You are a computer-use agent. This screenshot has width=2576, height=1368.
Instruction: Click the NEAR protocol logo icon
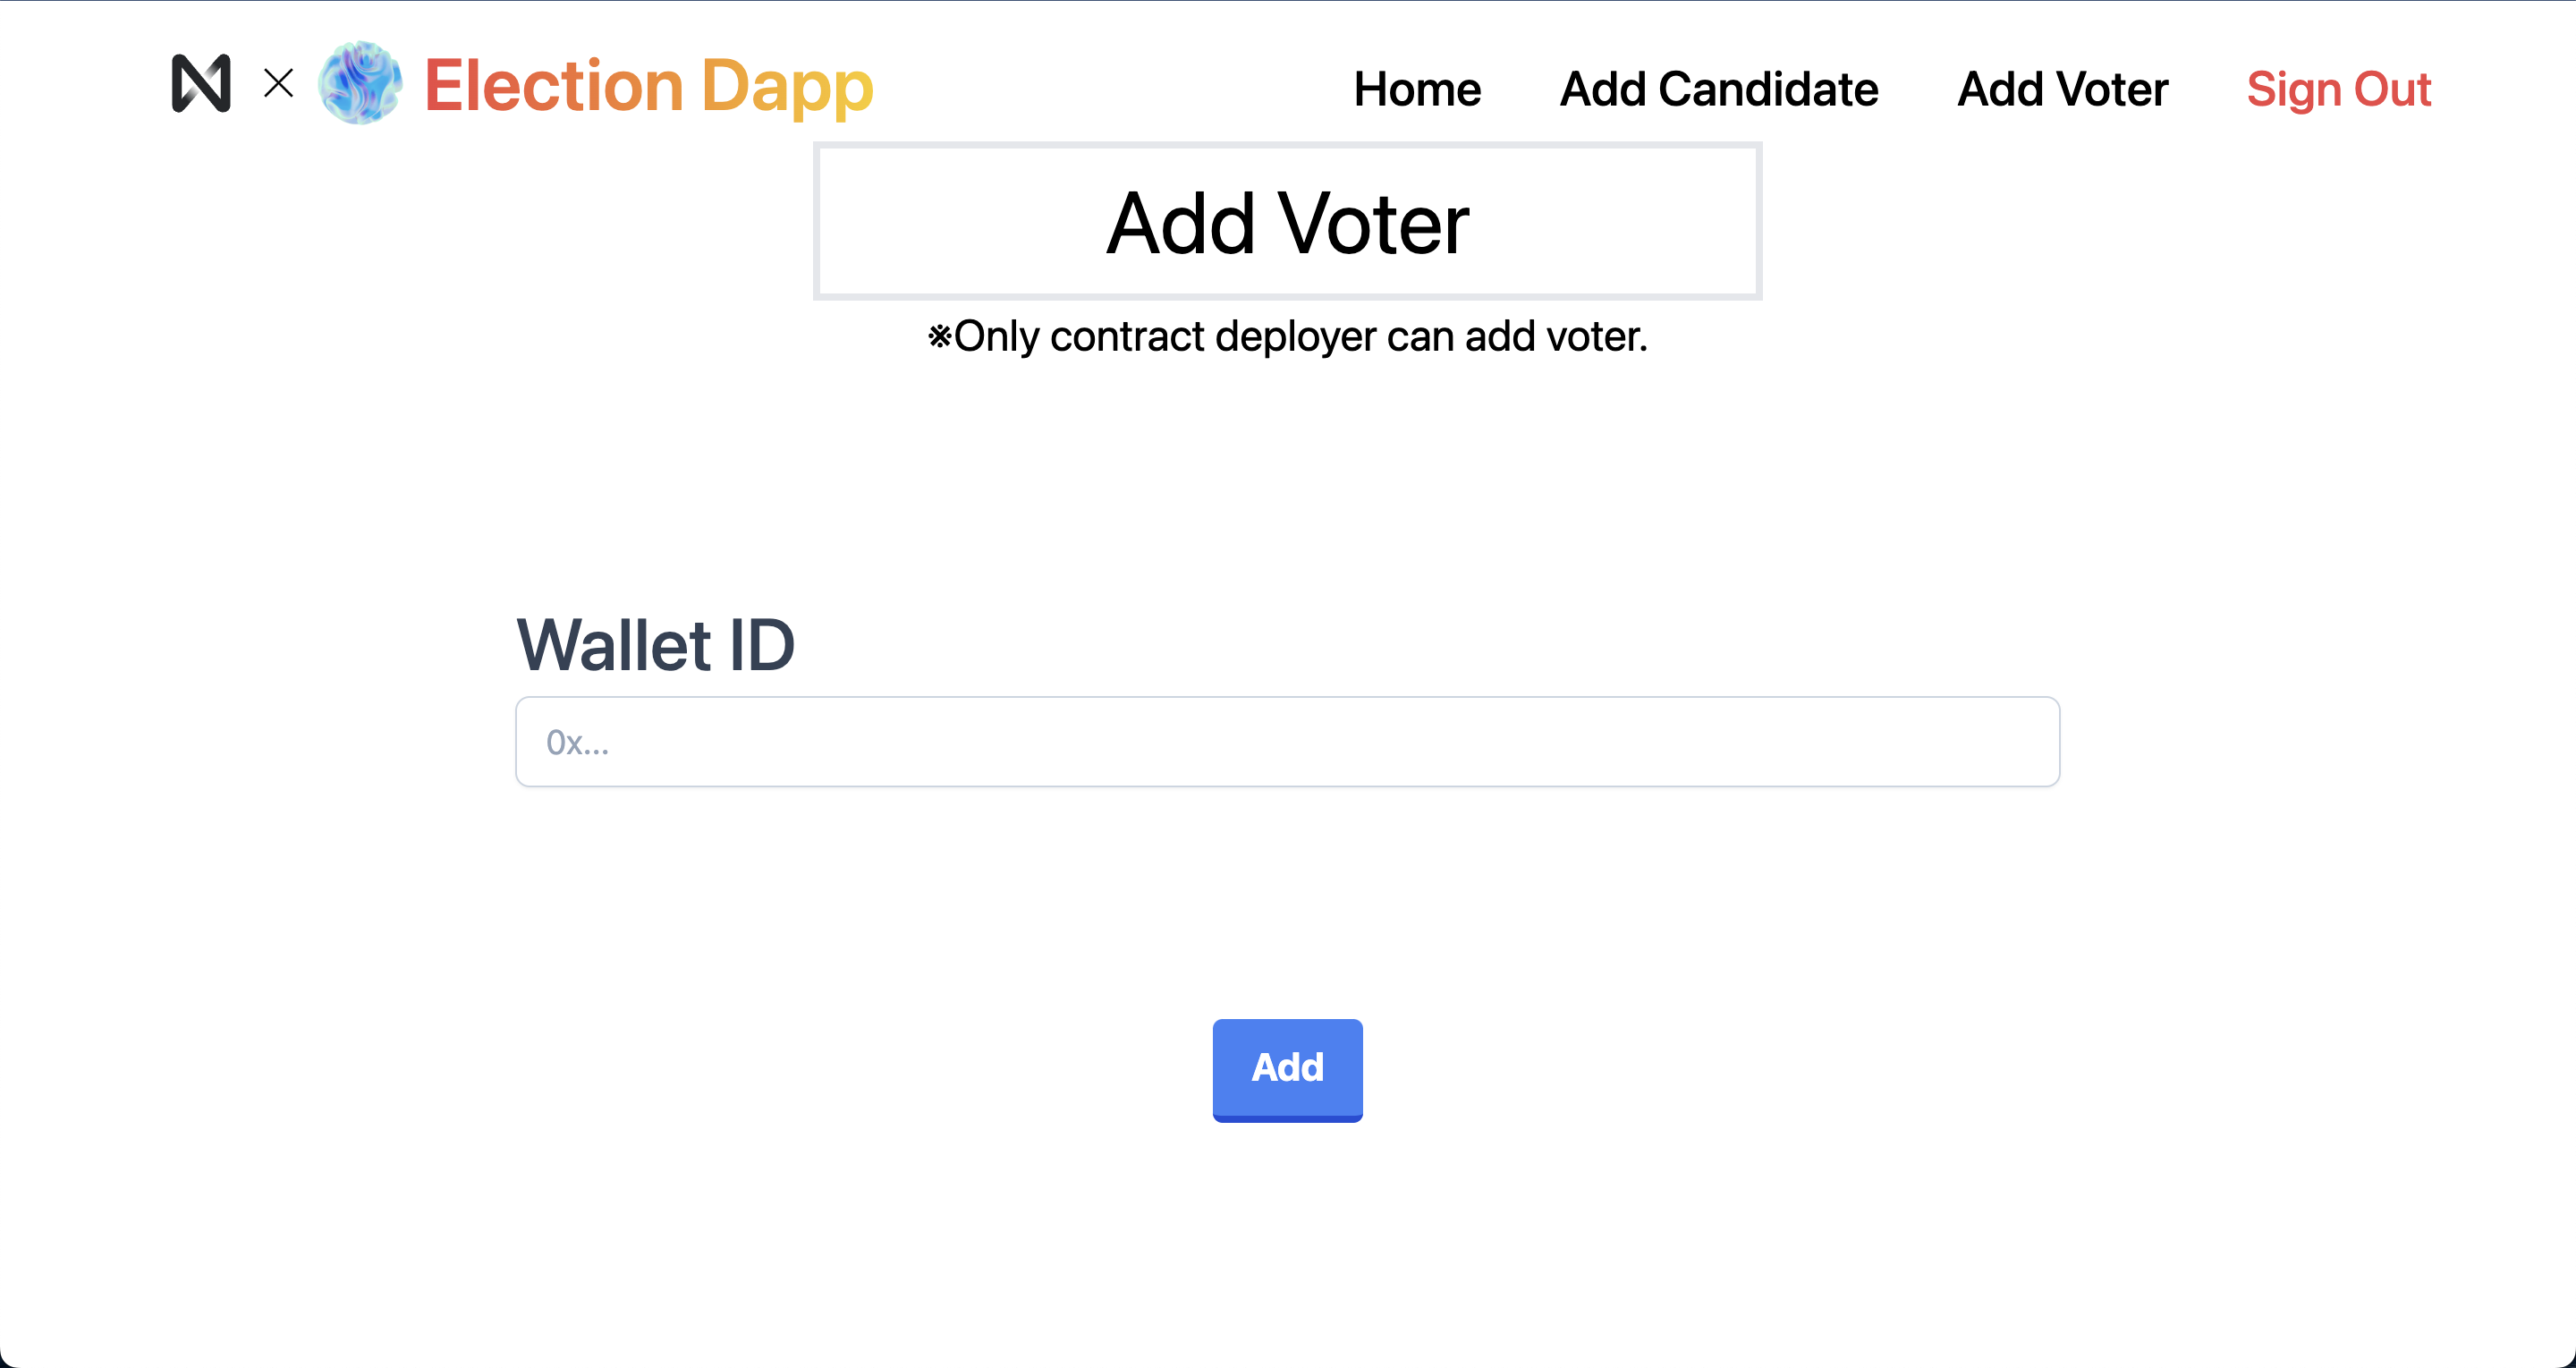[x=201, y=83]
